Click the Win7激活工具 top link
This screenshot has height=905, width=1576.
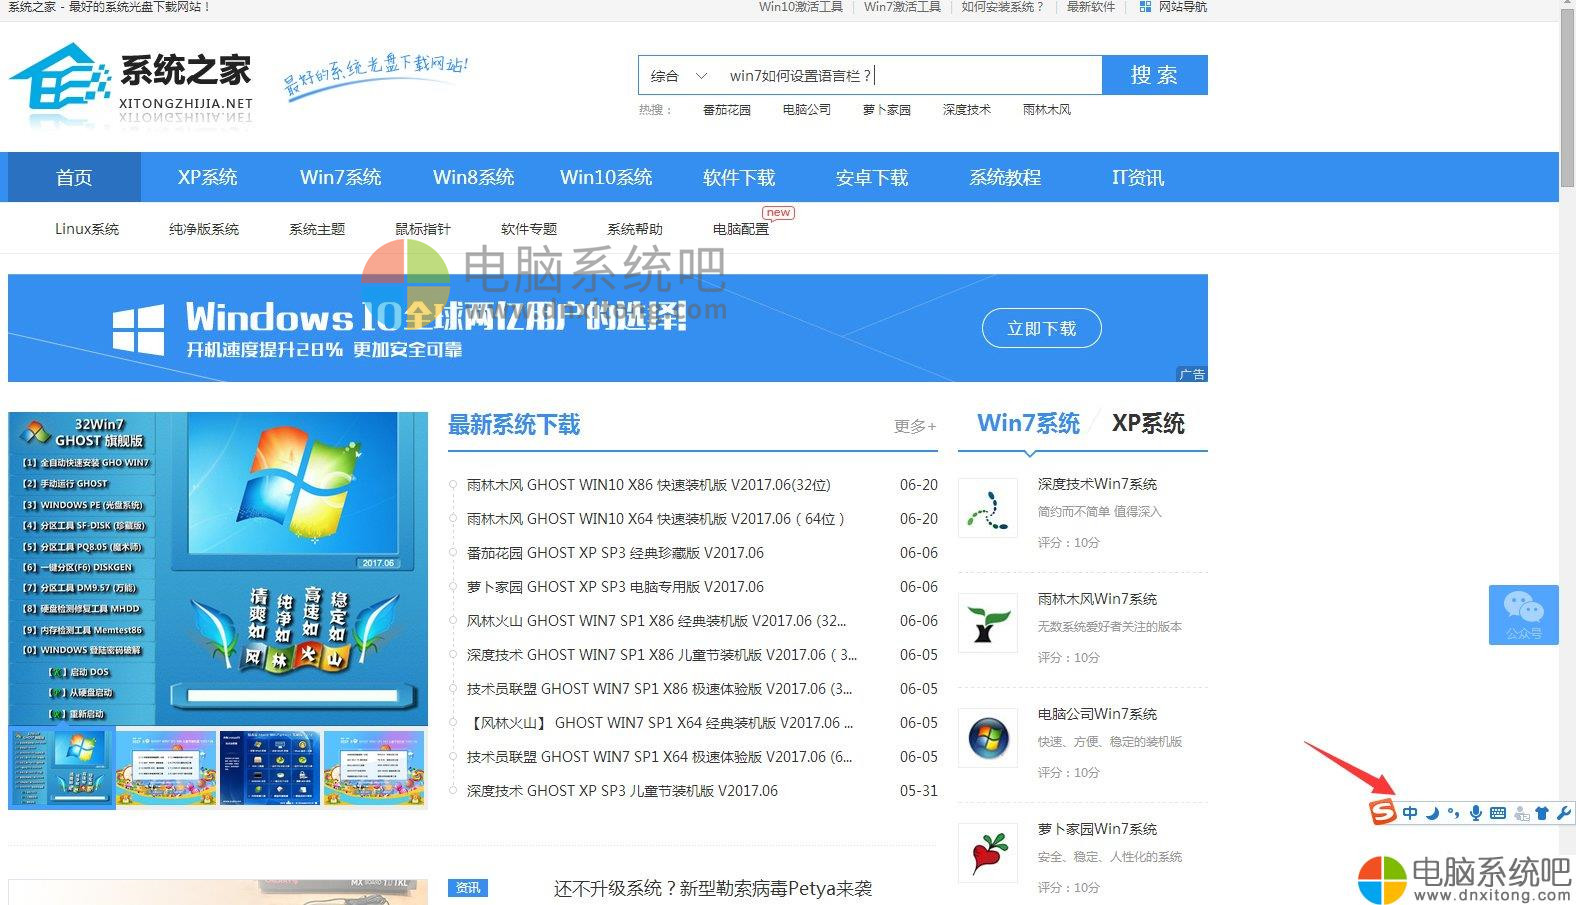pos(902,7)
